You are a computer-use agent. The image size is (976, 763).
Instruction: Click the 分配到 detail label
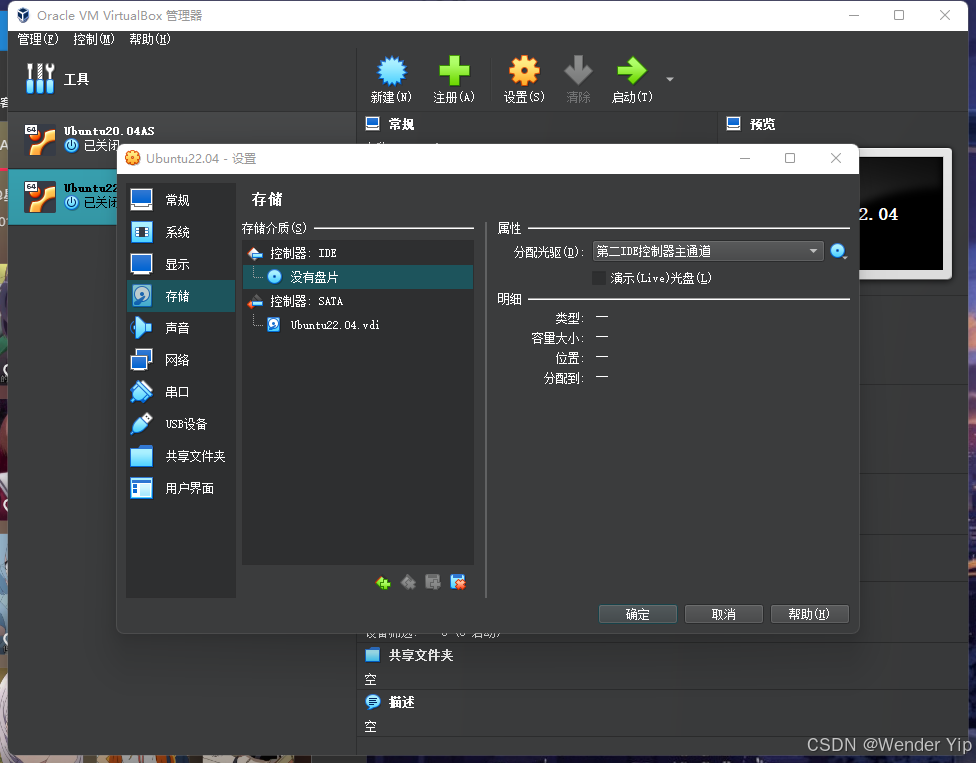[x=563, y=378]
